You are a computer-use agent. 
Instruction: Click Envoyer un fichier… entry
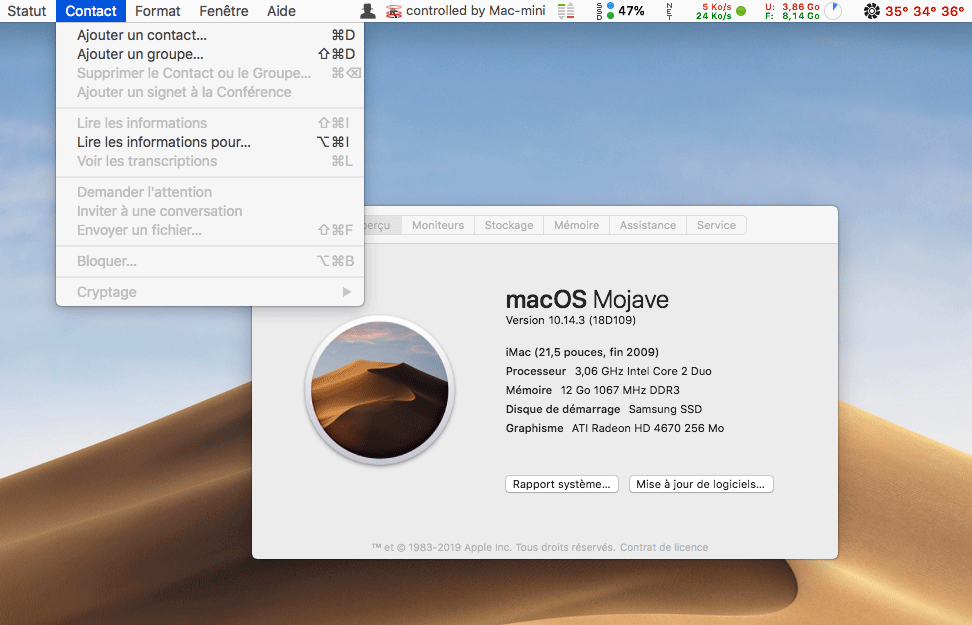coord(210,230)
